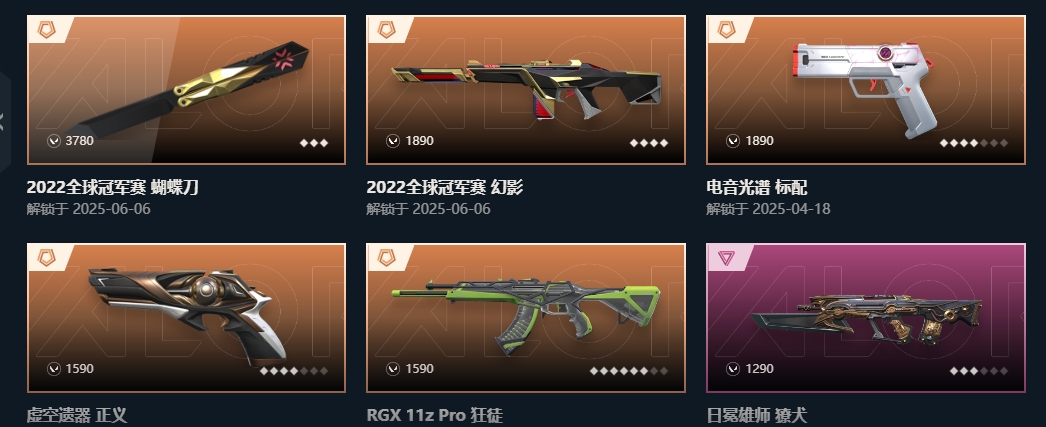
Task: Expand the collapsed side panel handle
Action: coord(4,121)
